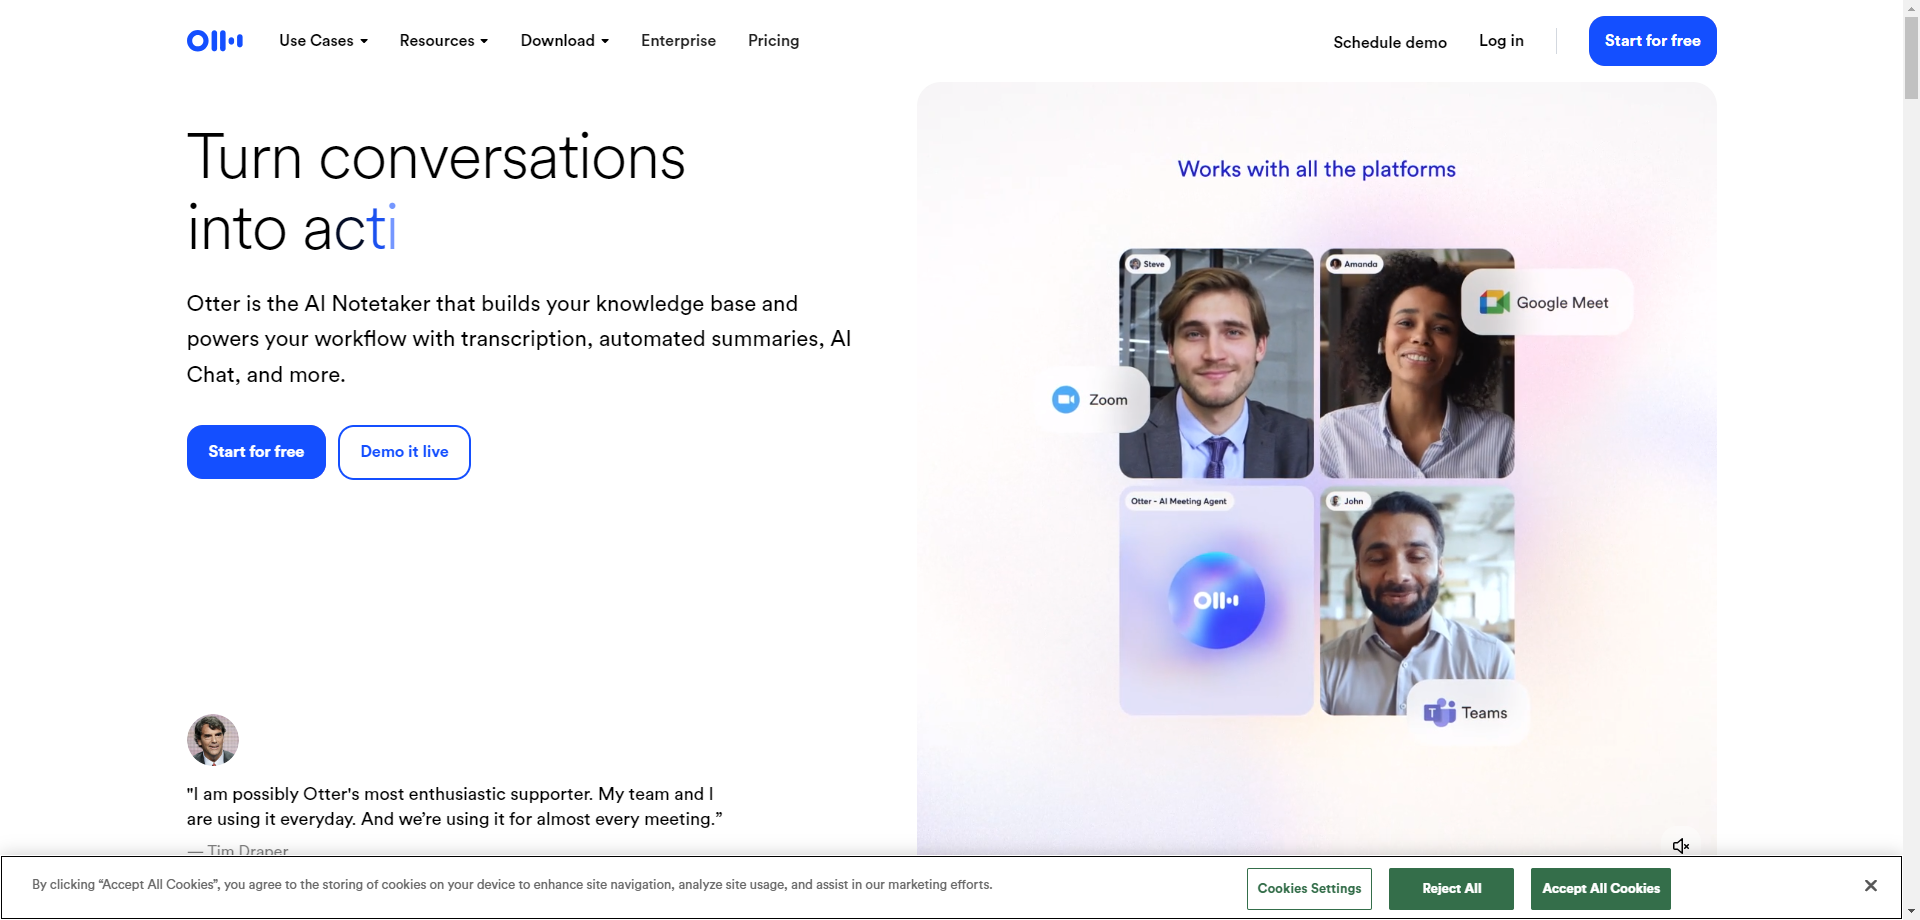1920x920 pixels.
Task: Click the Schedule demo link
Action: 1389,42
